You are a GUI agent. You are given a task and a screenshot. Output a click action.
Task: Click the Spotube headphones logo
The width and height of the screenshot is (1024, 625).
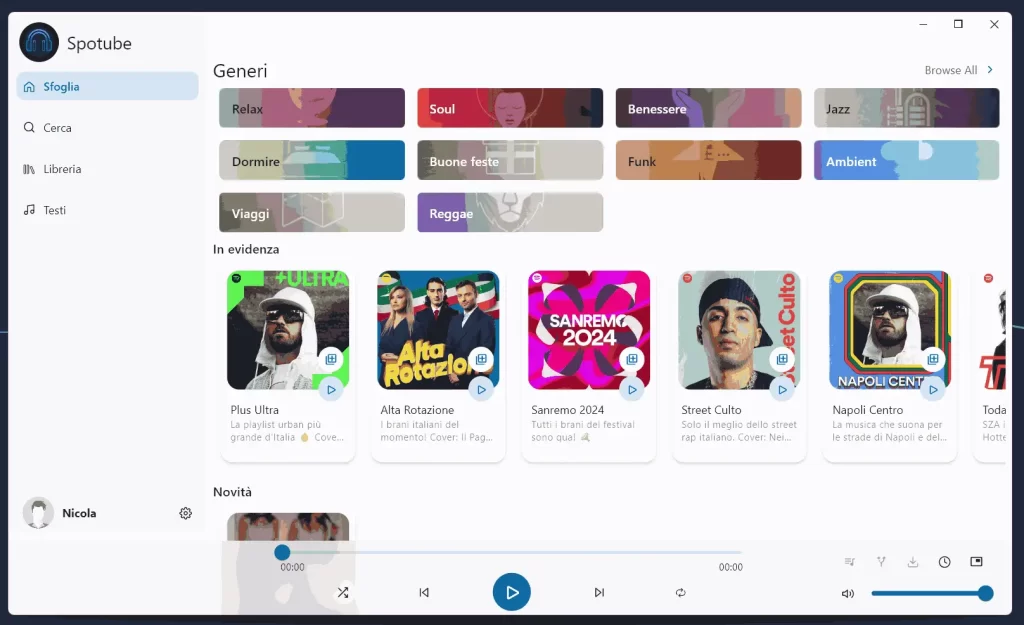click(39, 42)
